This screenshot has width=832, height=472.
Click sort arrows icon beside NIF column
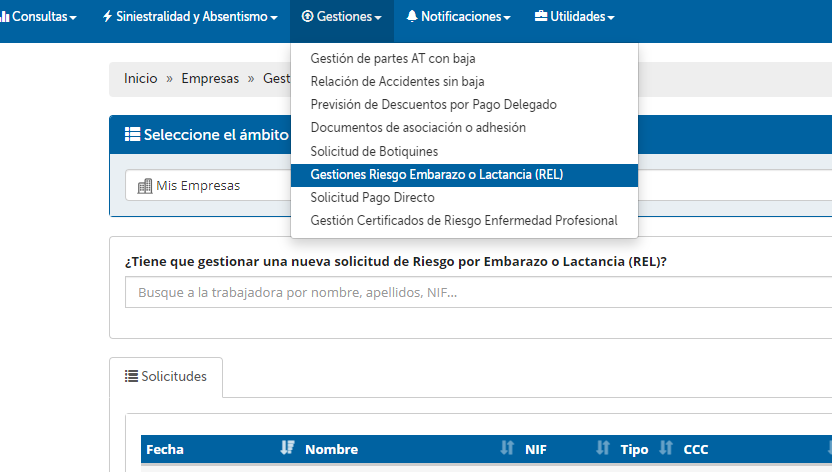603,449
